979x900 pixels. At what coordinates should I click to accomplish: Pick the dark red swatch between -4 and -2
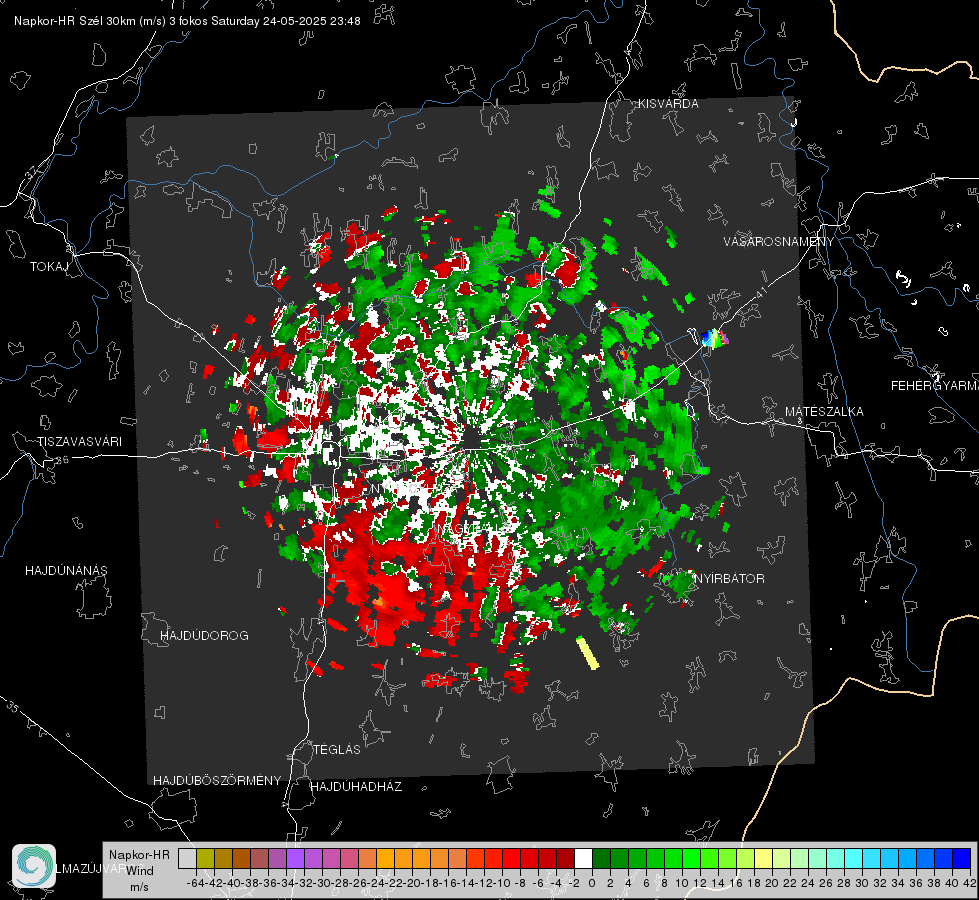point(565,859)
